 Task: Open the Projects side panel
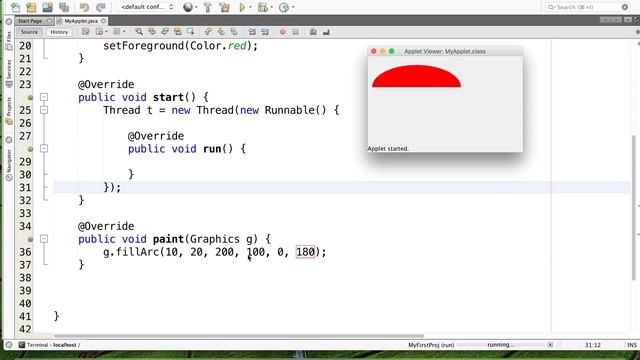coord(9,110)
